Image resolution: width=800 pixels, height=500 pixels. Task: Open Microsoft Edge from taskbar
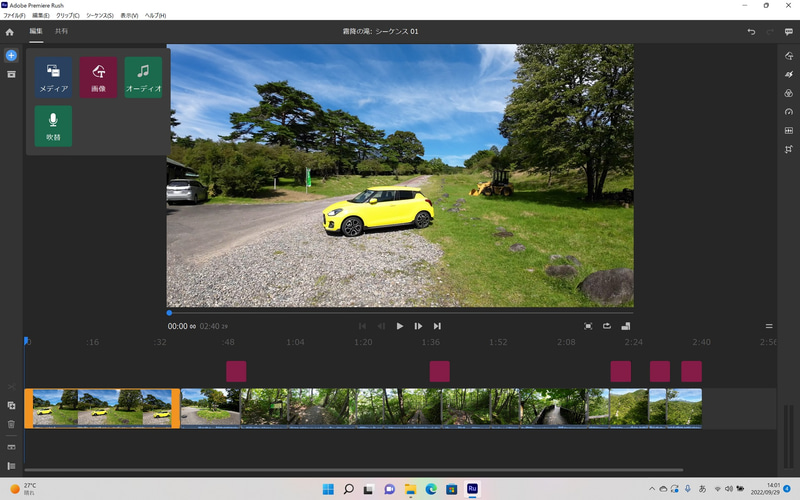431,489
